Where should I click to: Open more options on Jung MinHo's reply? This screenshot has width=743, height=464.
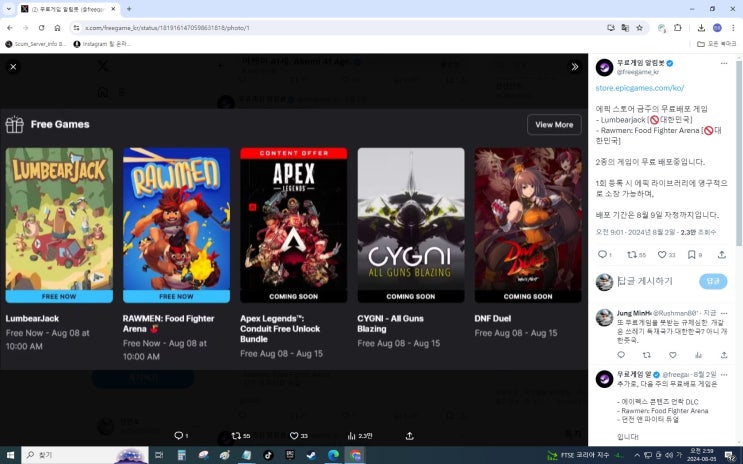point(724,313)
